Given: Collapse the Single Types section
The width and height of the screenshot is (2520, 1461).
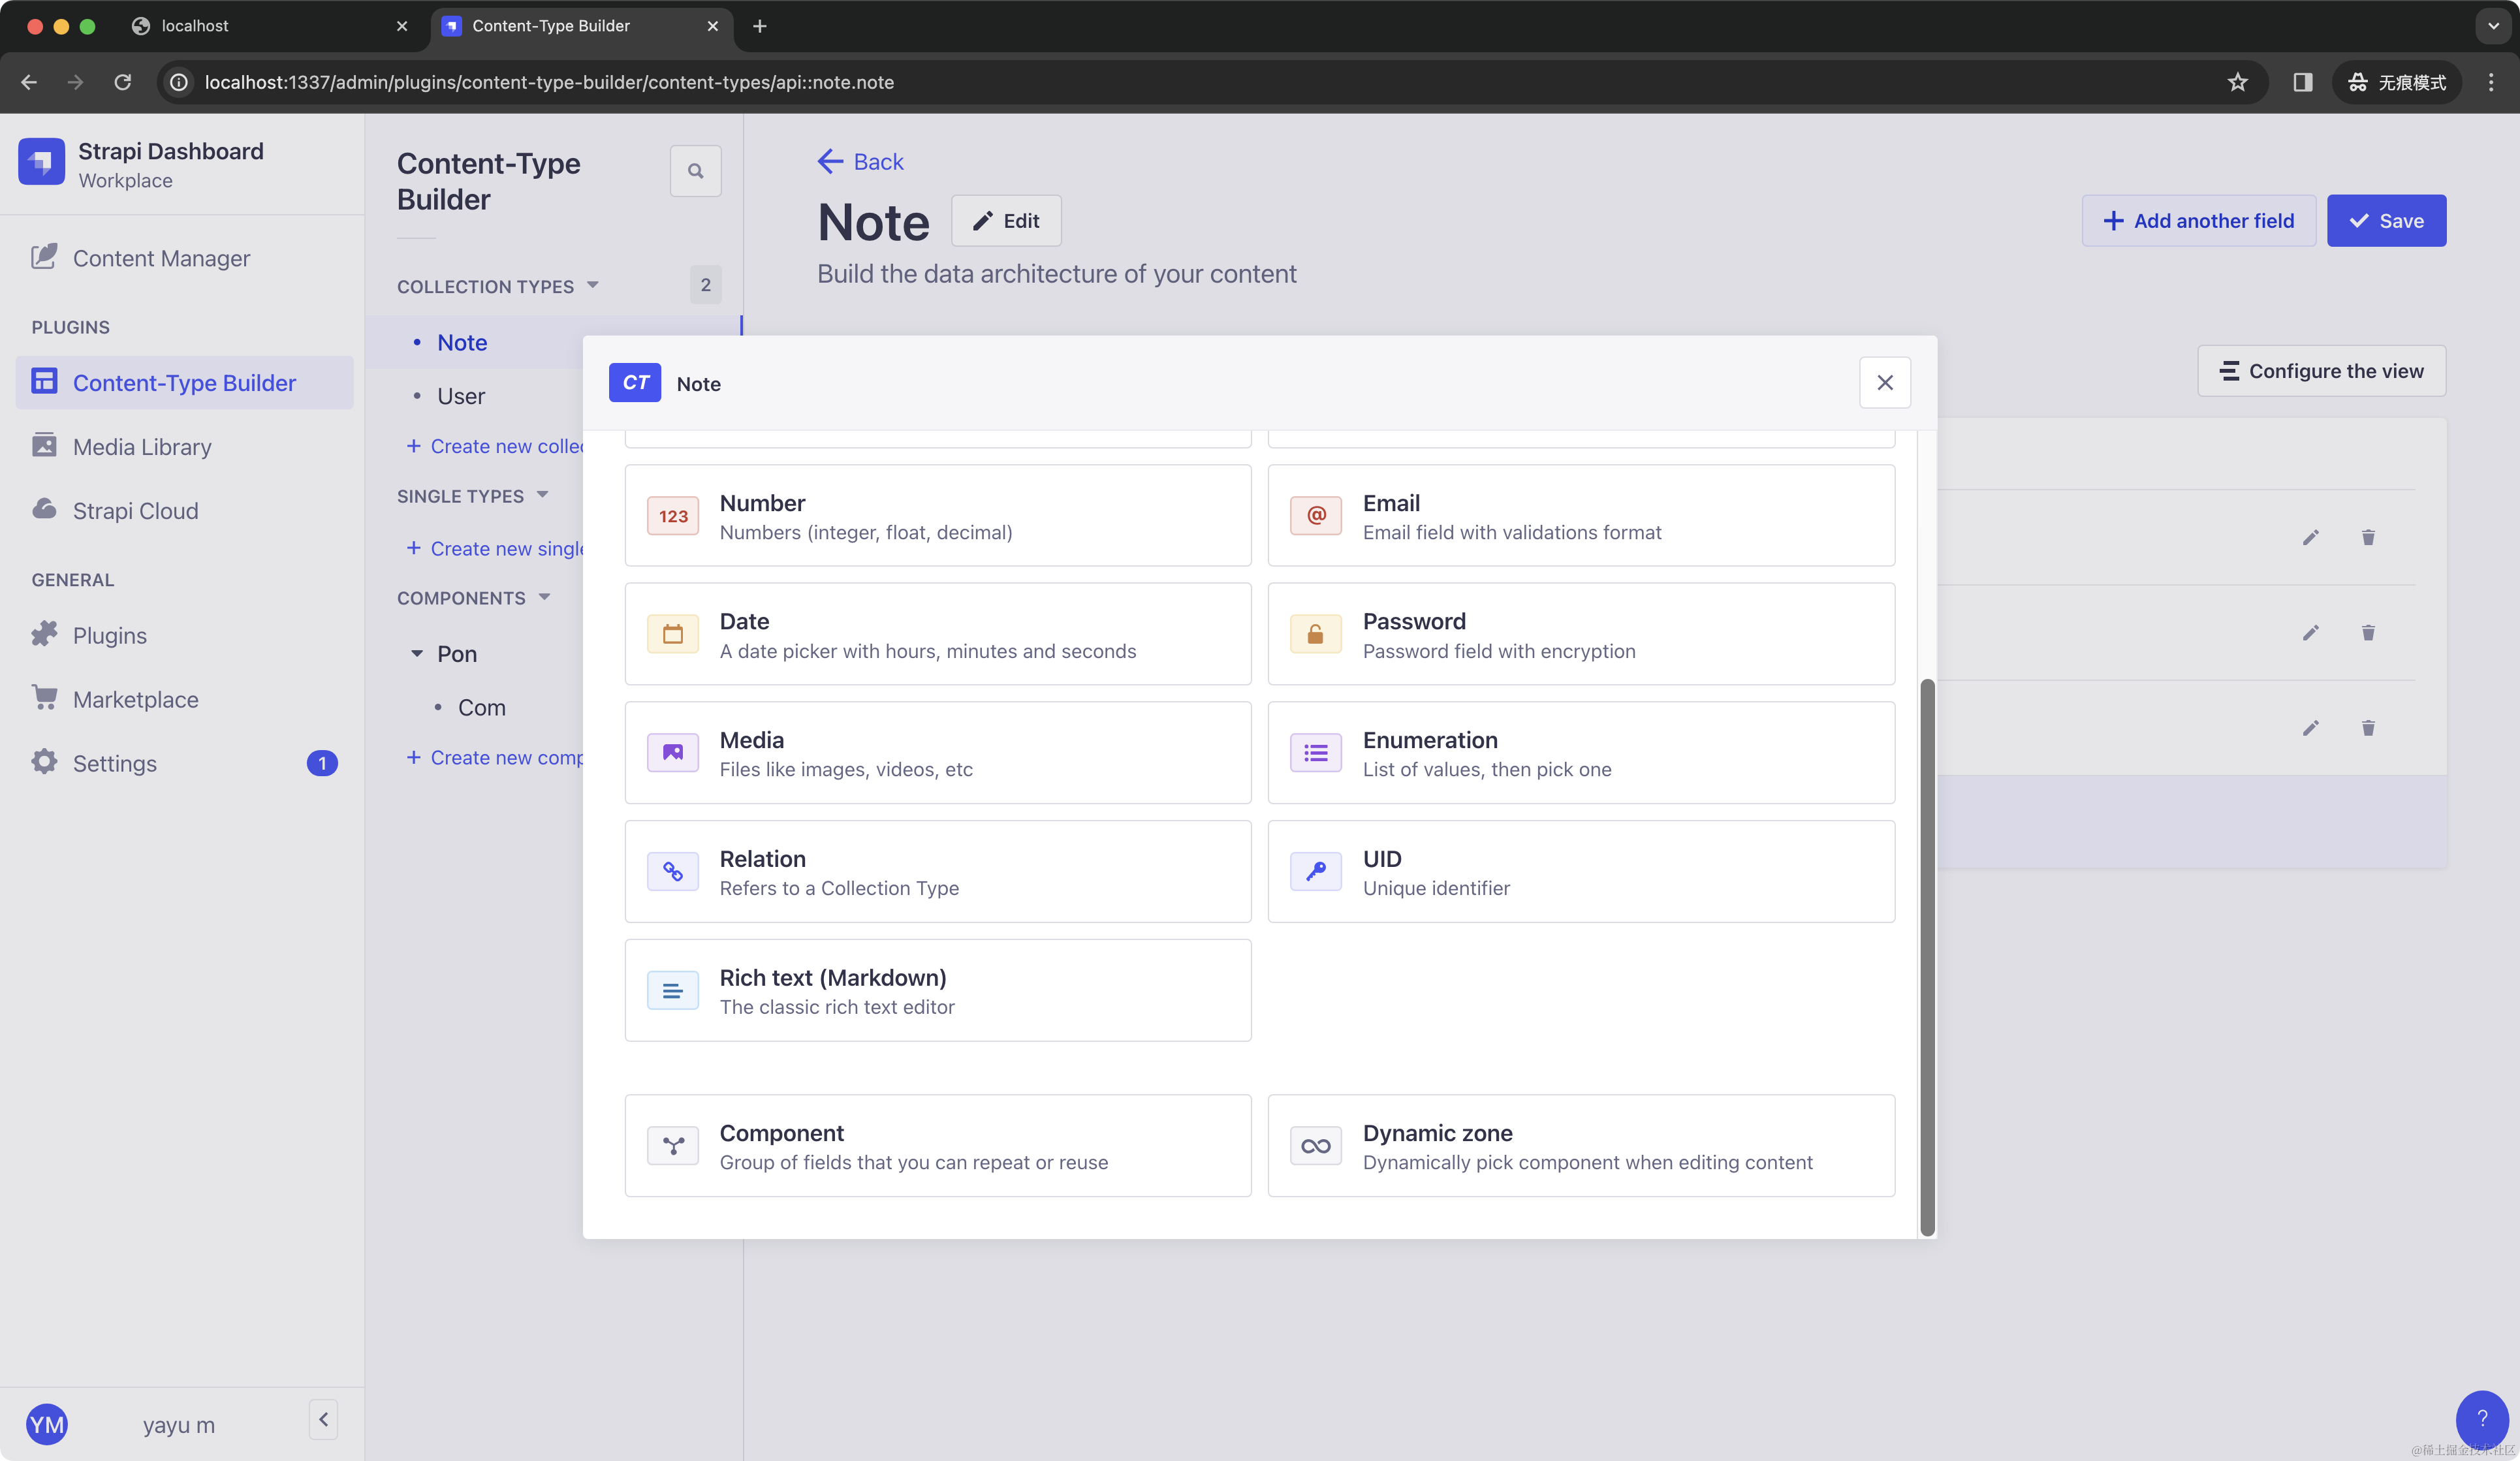Looking at the screenshot, I should pos(542,495).
